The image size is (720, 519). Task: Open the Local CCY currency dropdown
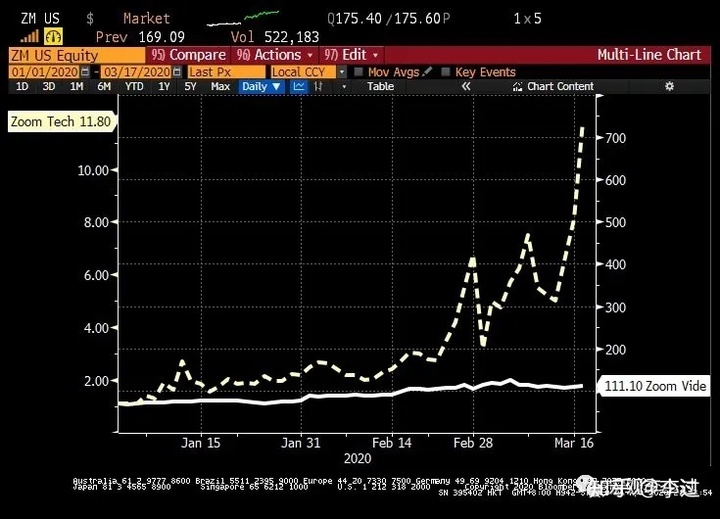(x=305, y=72)
